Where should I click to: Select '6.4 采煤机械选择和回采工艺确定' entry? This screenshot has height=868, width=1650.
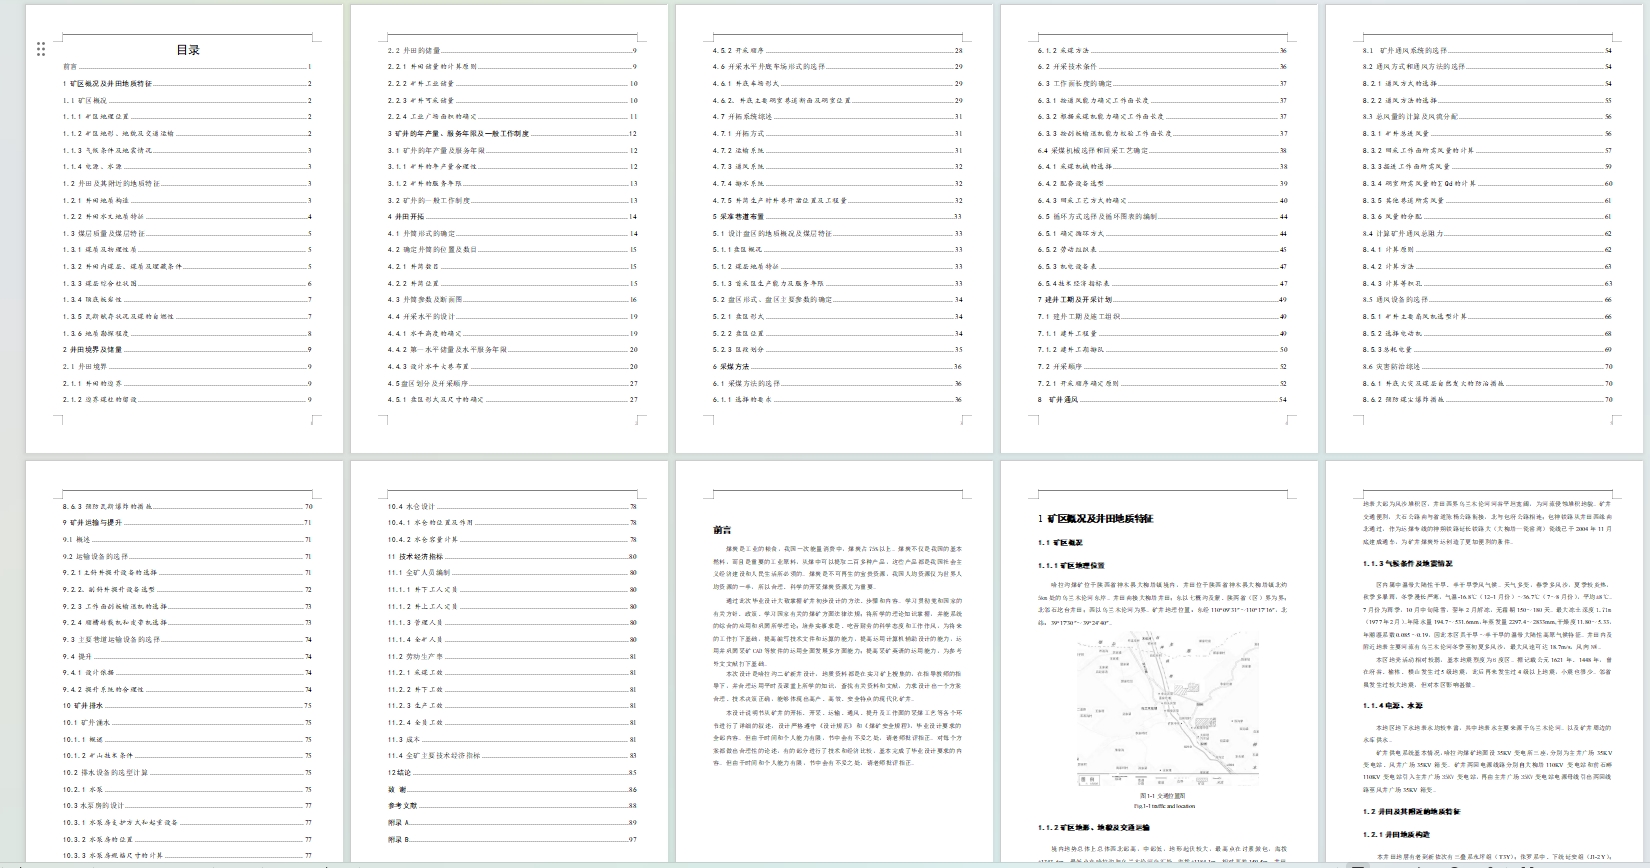[x=1162, y=150]
